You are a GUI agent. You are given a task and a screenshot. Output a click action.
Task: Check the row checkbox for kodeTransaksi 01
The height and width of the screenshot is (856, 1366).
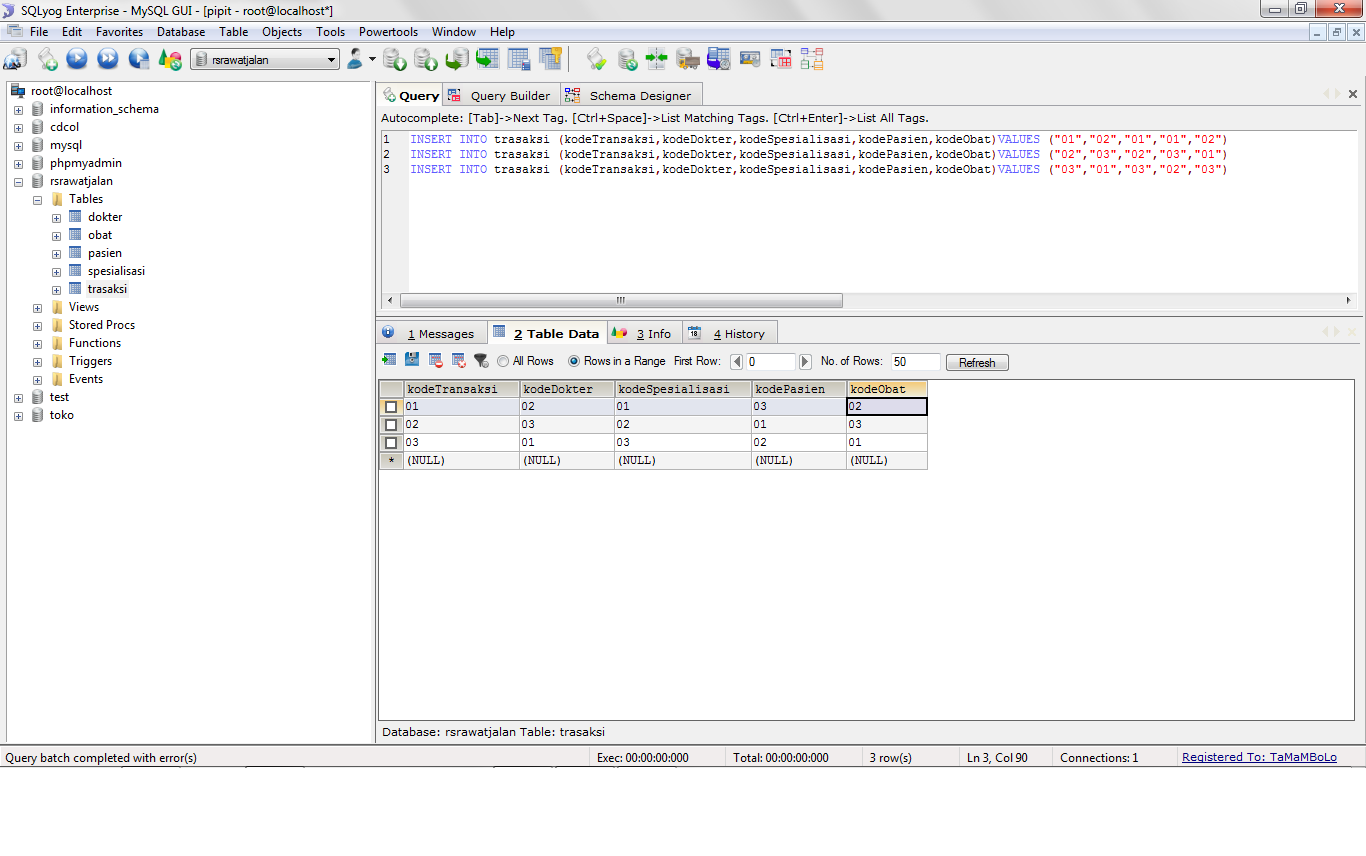391,407
